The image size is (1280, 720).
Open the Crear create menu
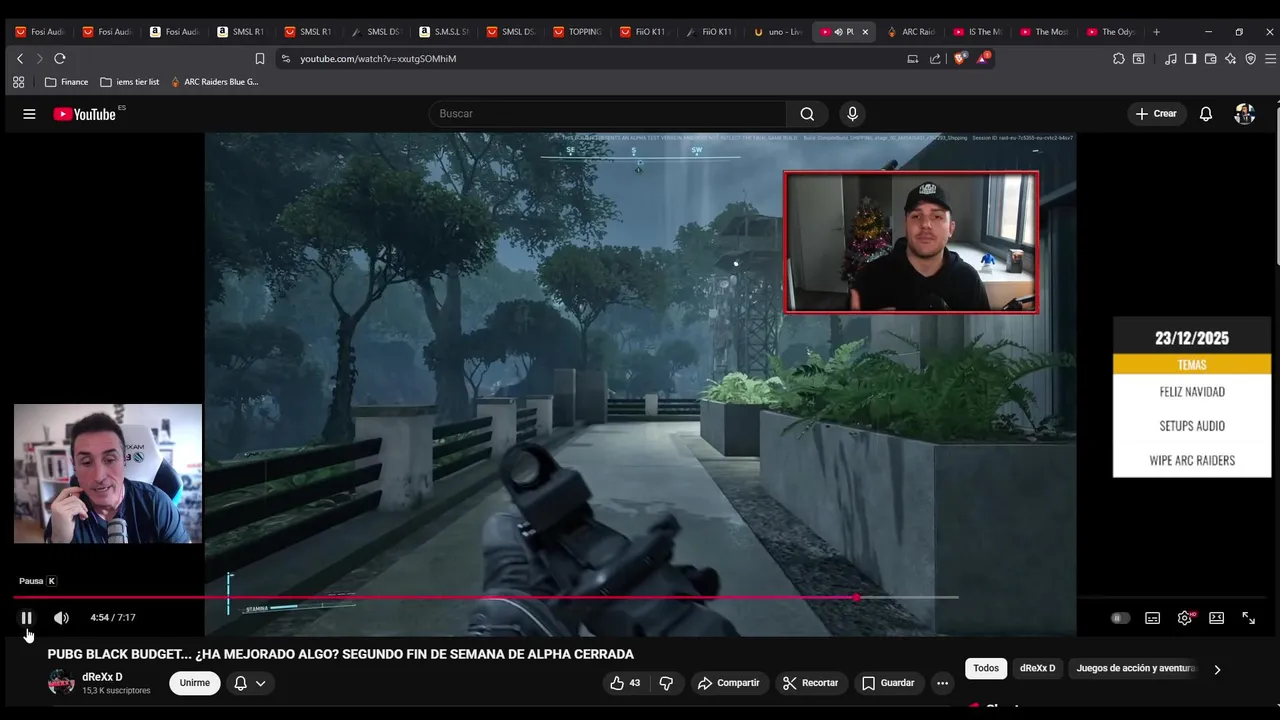pos(1156,114)
